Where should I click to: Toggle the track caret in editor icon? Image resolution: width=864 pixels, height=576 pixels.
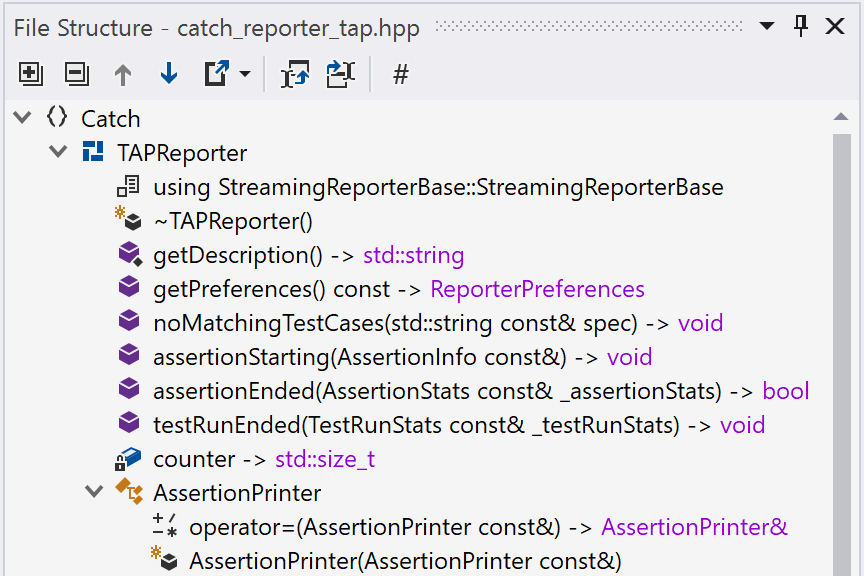[294, 74]
